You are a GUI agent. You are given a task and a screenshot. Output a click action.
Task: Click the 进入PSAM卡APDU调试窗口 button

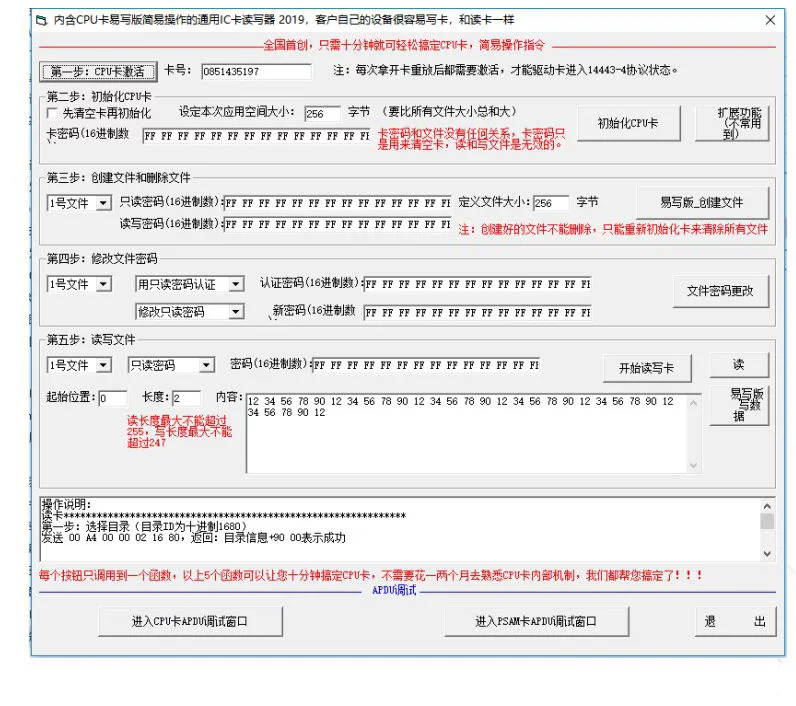click(x=537, y=621)
